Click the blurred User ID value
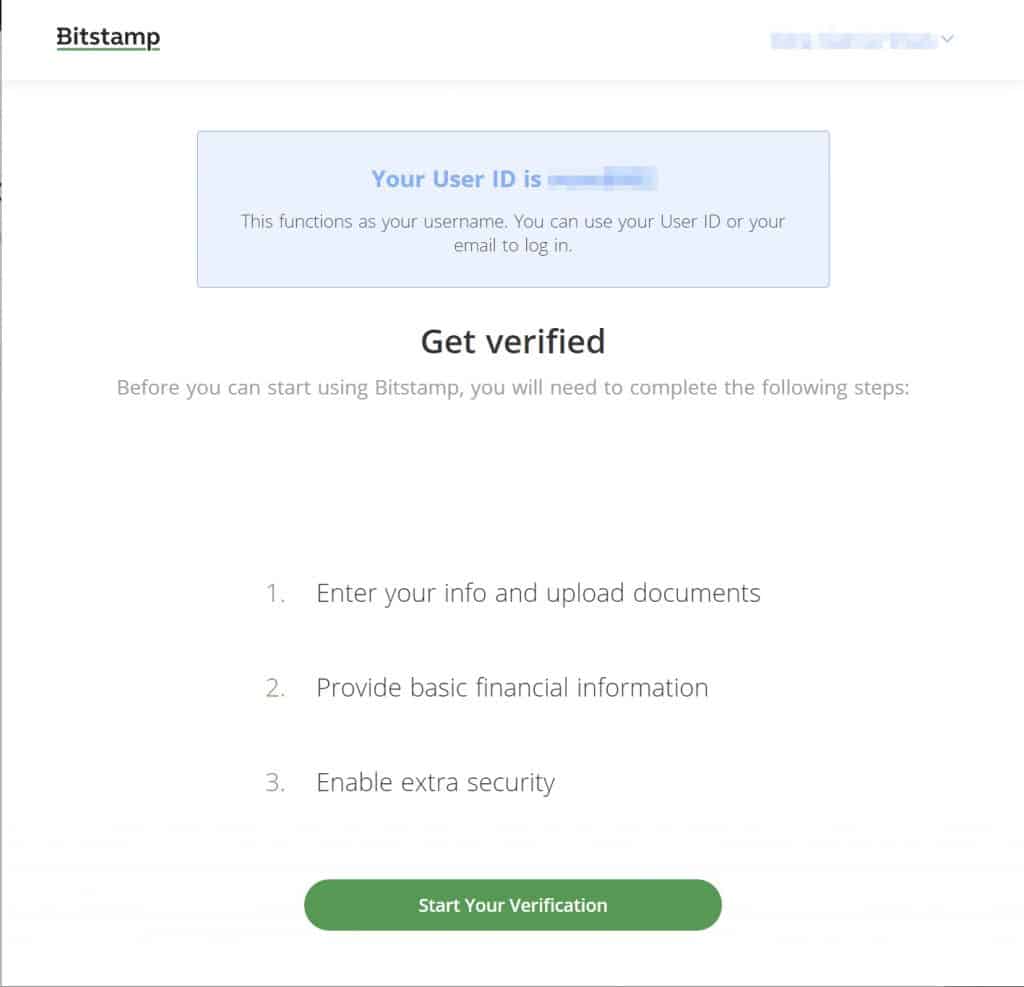This screenshot has width=1024, height=987. pyautogui.click(x=605, y=179)
